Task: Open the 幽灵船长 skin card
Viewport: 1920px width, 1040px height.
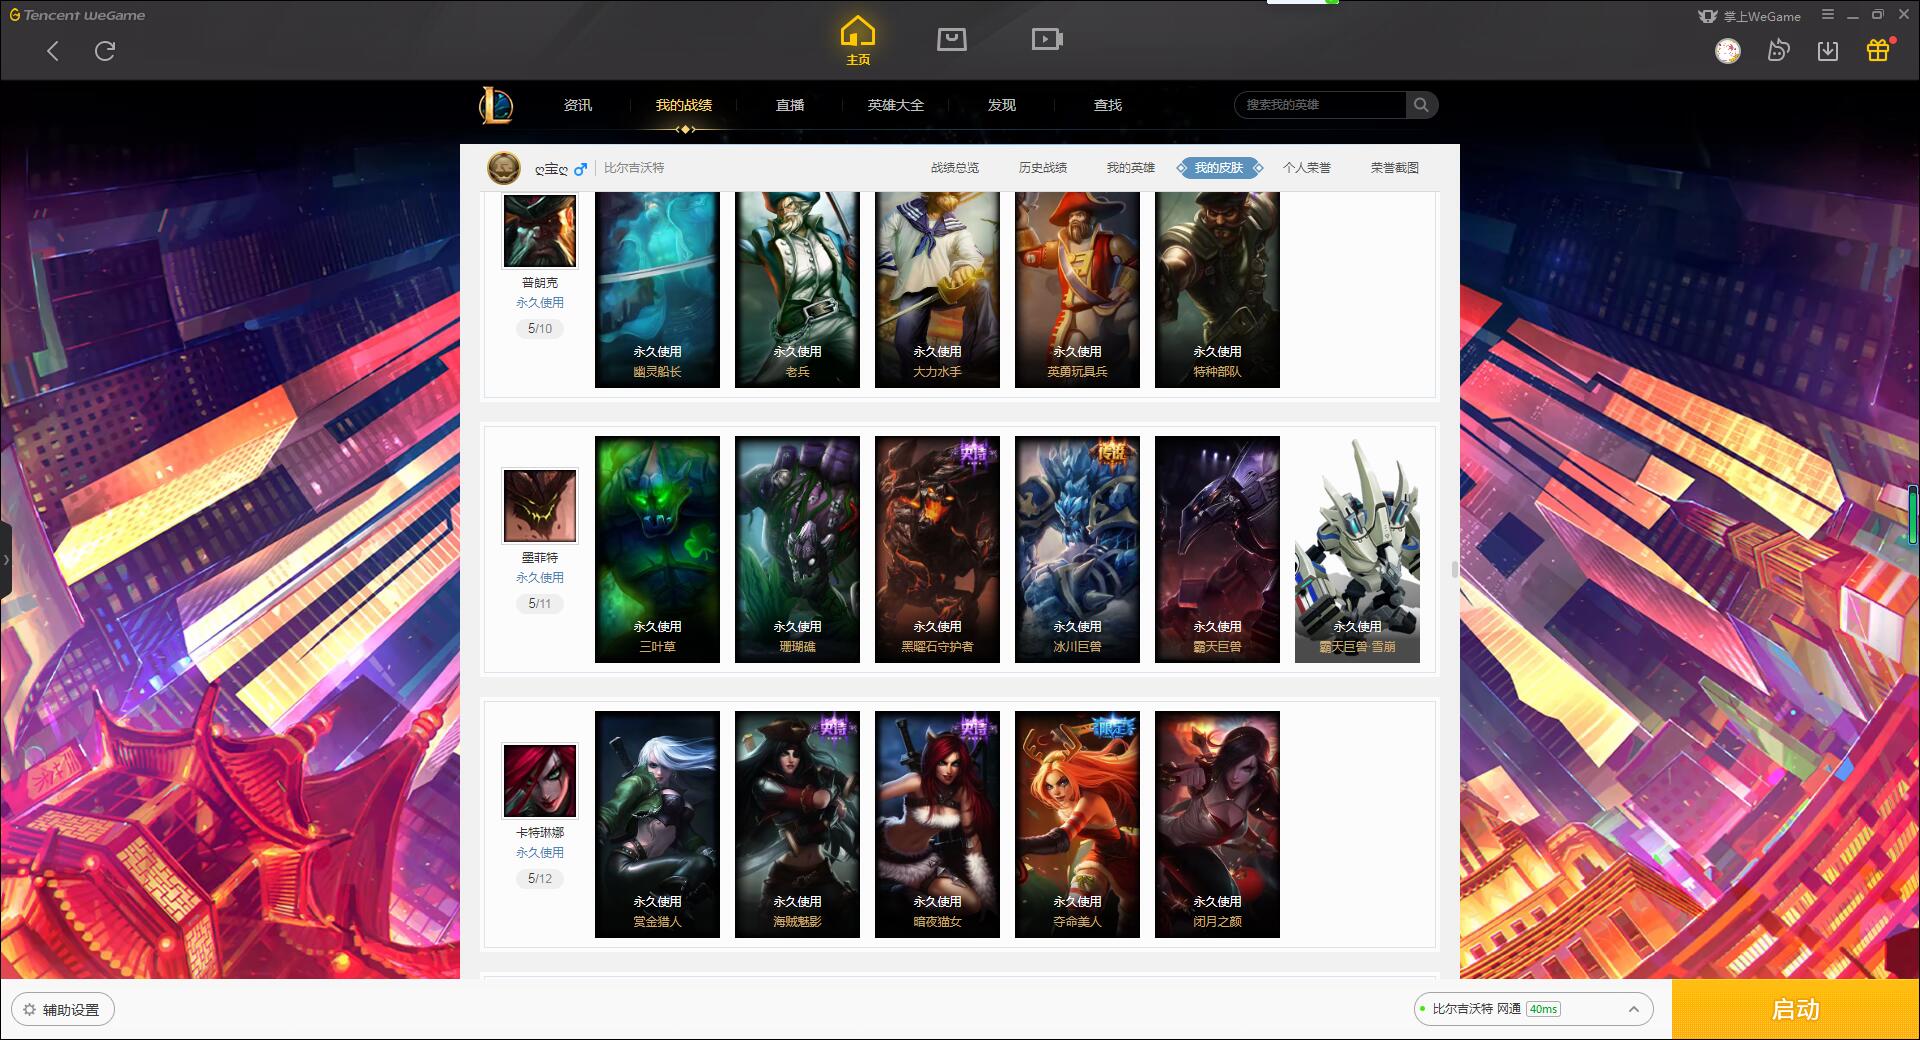Action: pos(657,290)
